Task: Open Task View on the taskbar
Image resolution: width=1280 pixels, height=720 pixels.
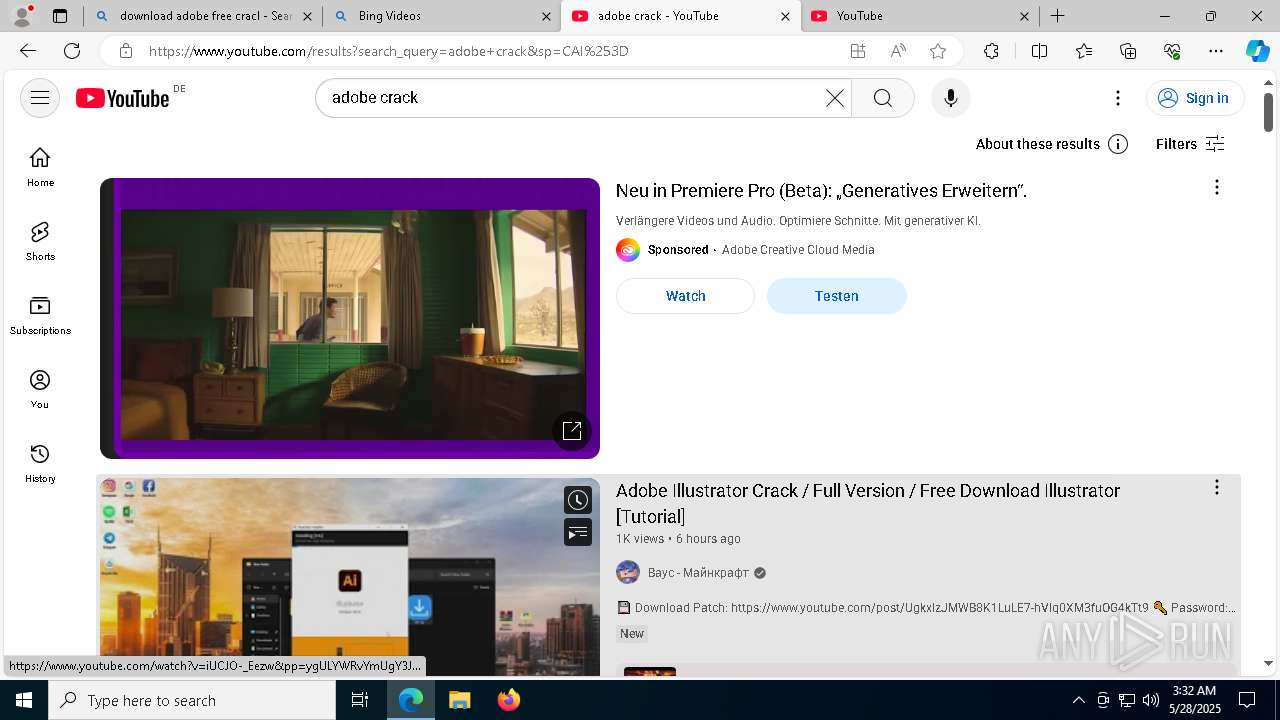Action: pyautogui.click(x=360, y=700)
